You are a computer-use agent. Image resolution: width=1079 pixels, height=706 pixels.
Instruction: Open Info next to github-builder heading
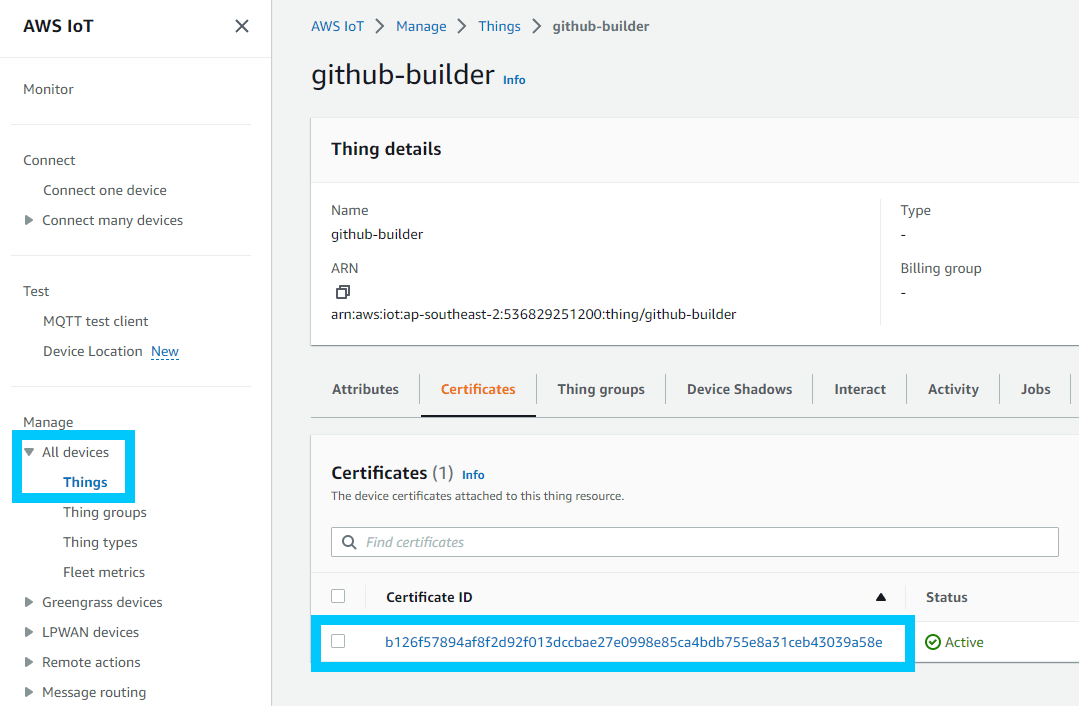(514, 80)
